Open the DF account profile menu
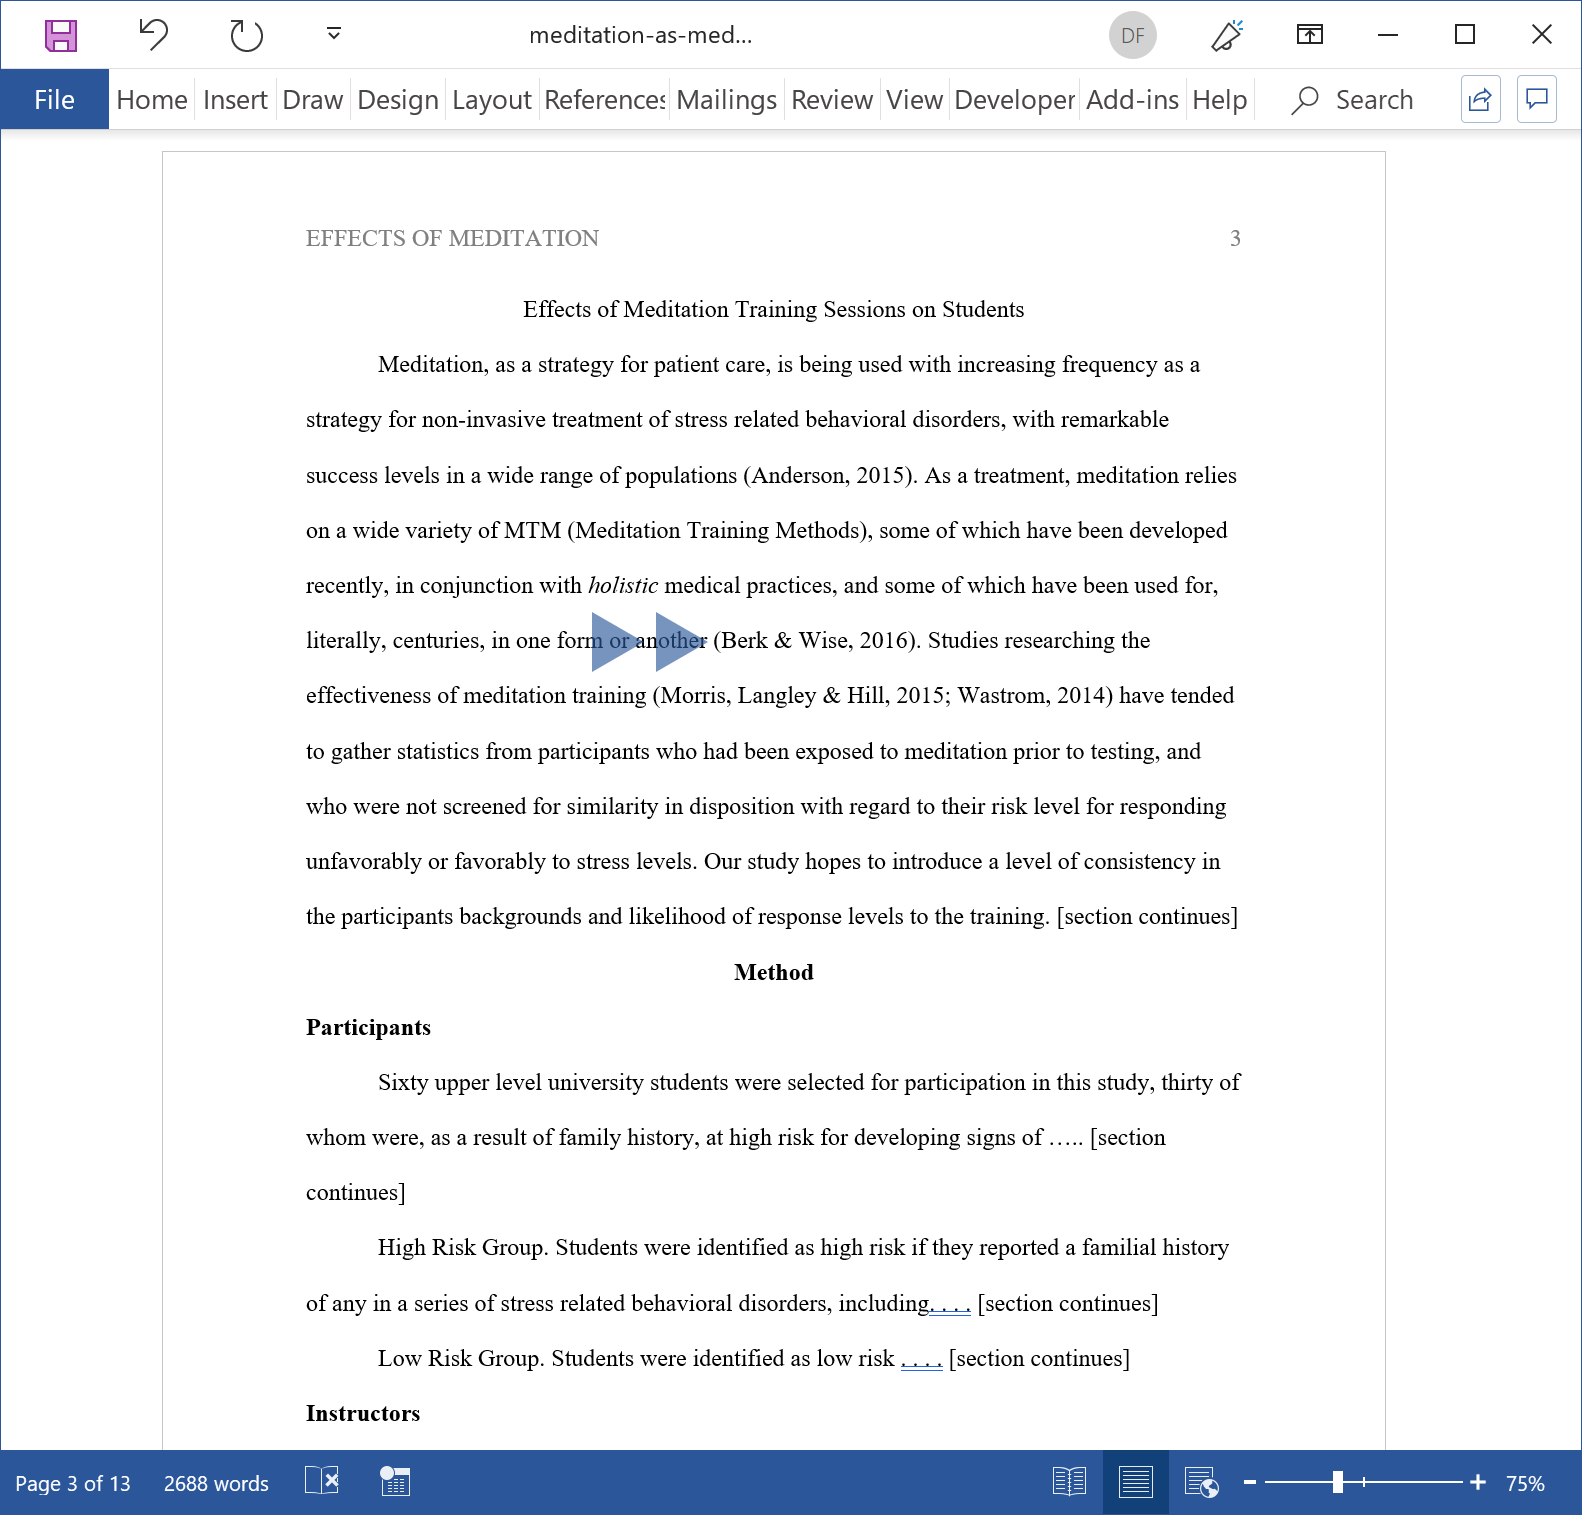Viewport: 1582px width, 1515px height. tap(1132, 35)
